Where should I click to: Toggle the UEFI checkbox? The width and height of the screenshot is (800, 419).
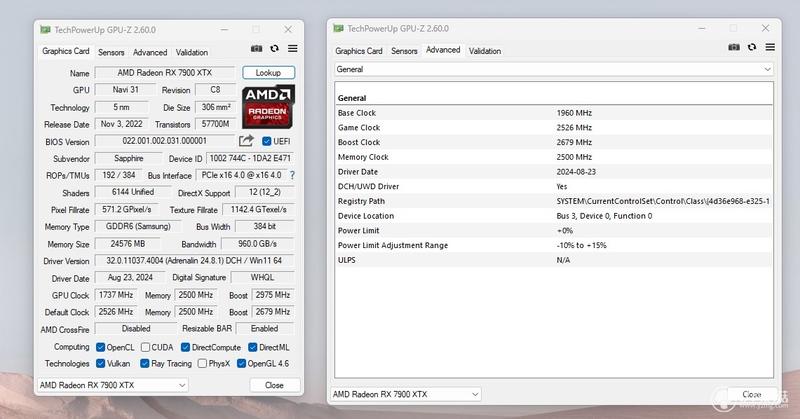coord(266,141)
